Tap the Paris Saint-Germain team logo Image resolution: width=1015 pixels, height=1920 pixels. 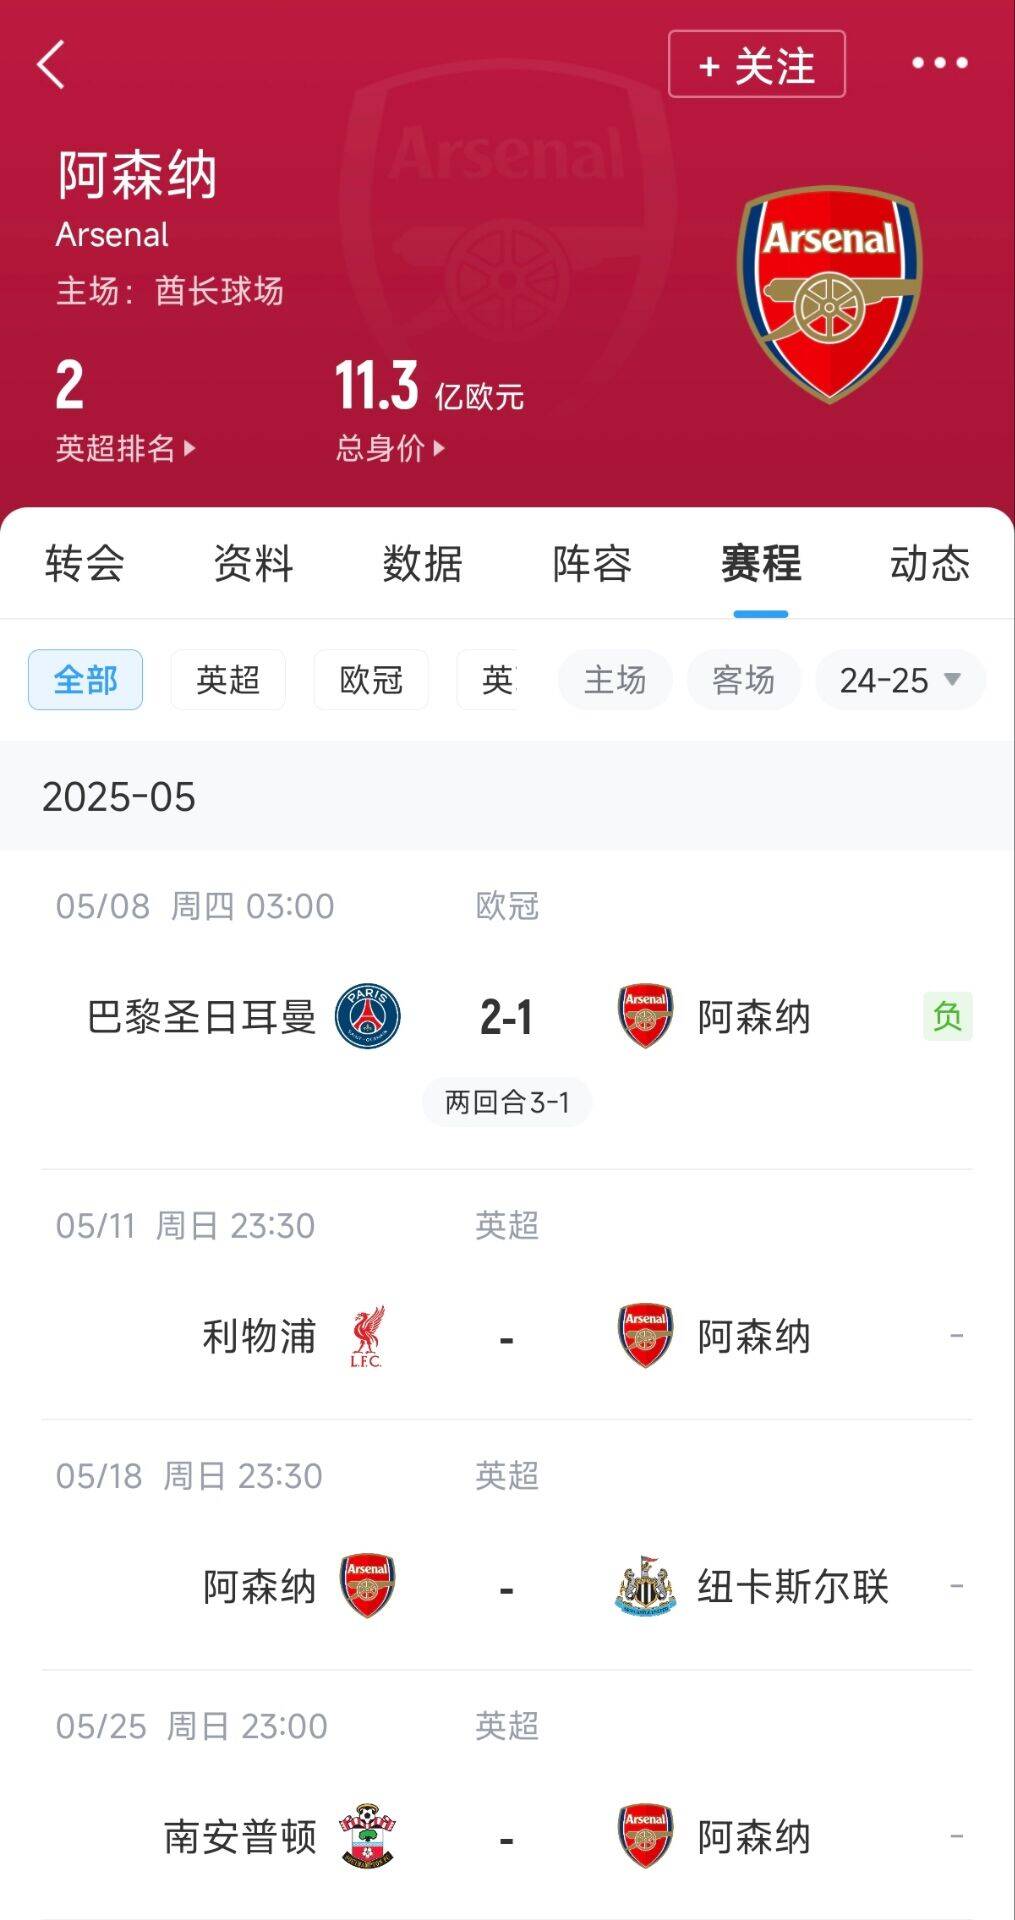pyautogui.click(x=367, y=1016)
